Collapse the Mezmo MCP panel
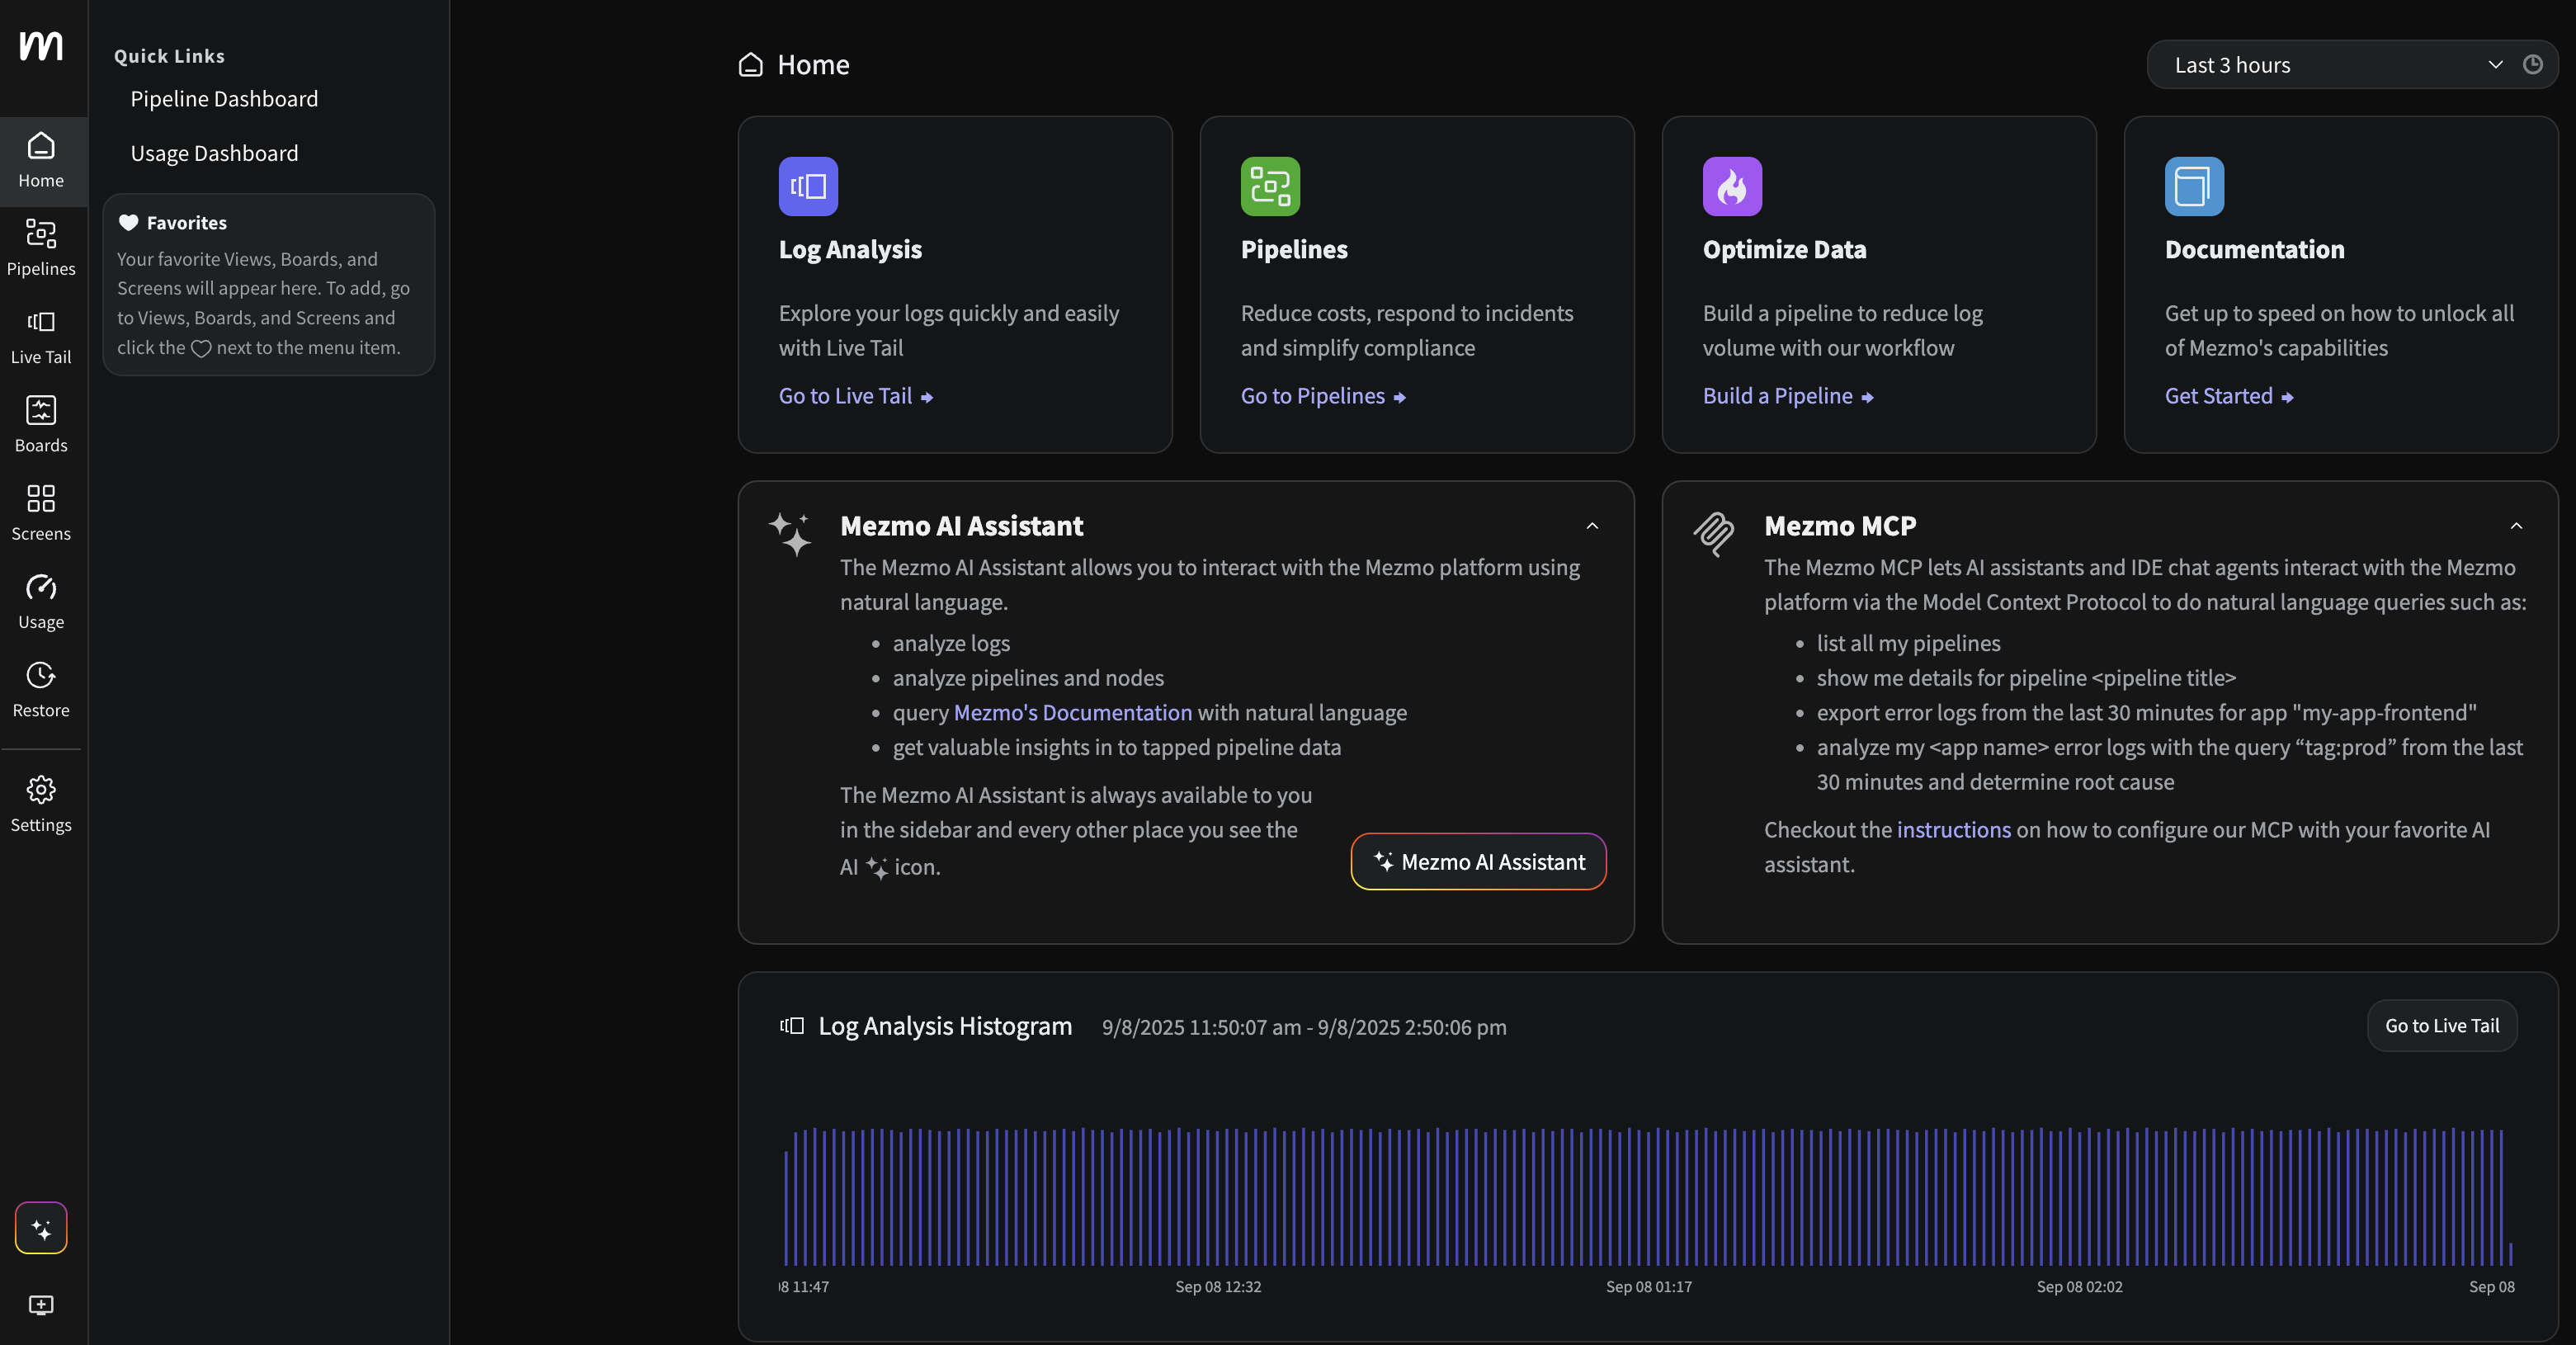The height and width of the screenshot is (1345, 2576). (x=2516, y=526)
